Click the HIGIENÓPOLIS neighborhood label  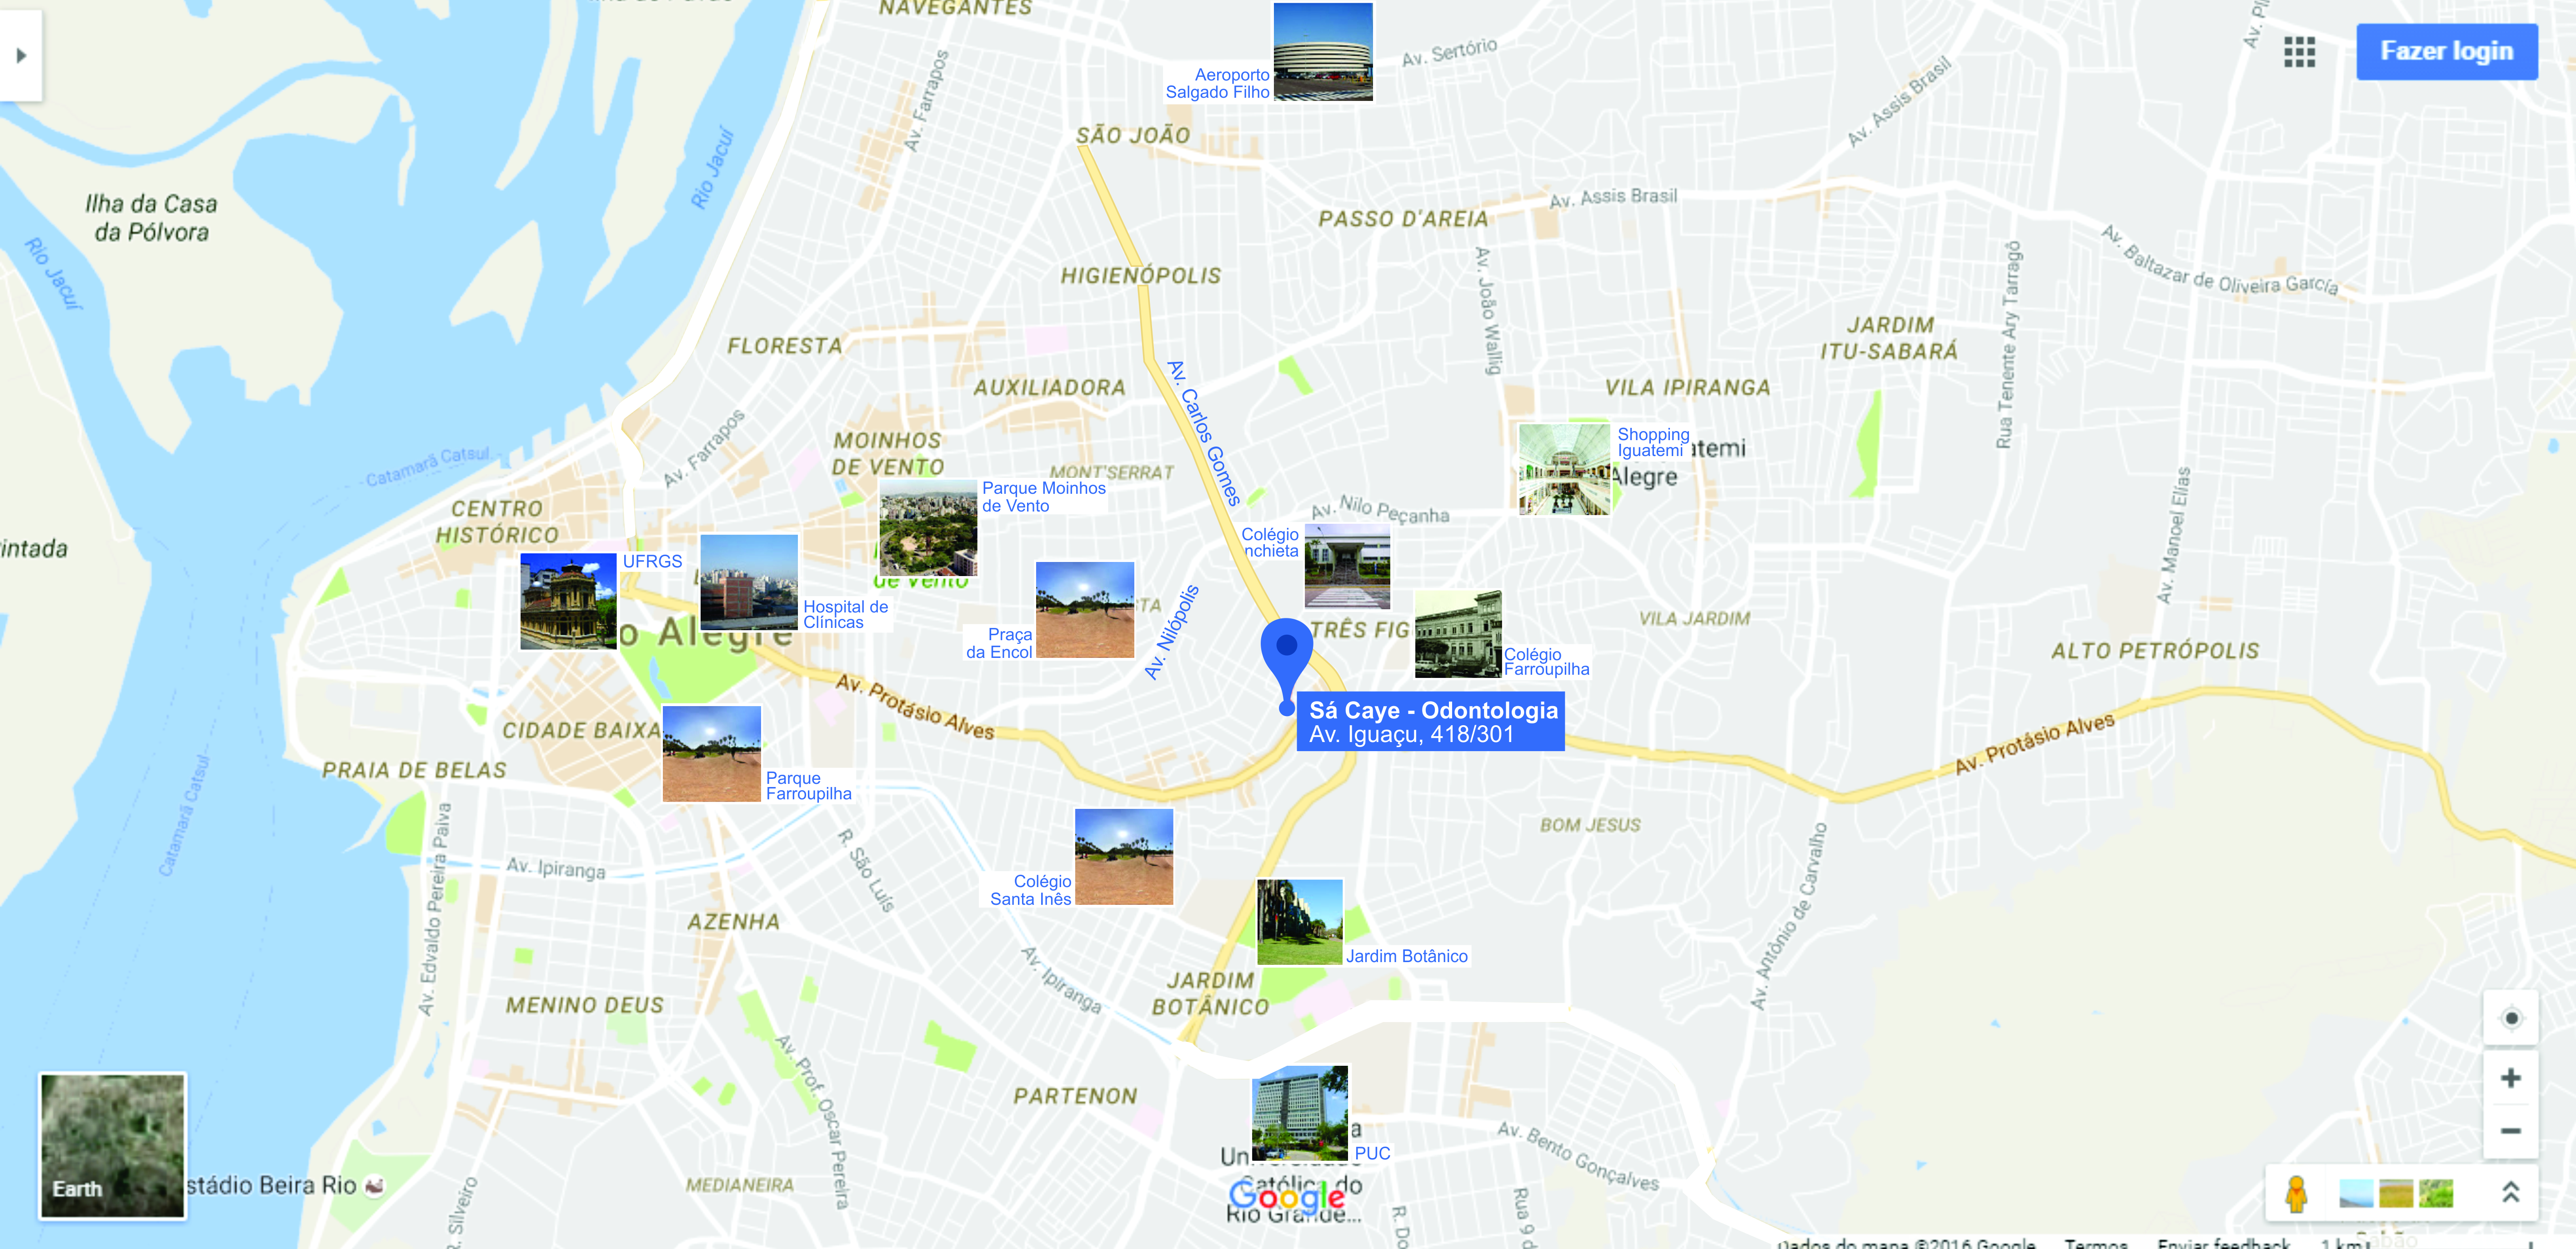[x=1141, y=276]
